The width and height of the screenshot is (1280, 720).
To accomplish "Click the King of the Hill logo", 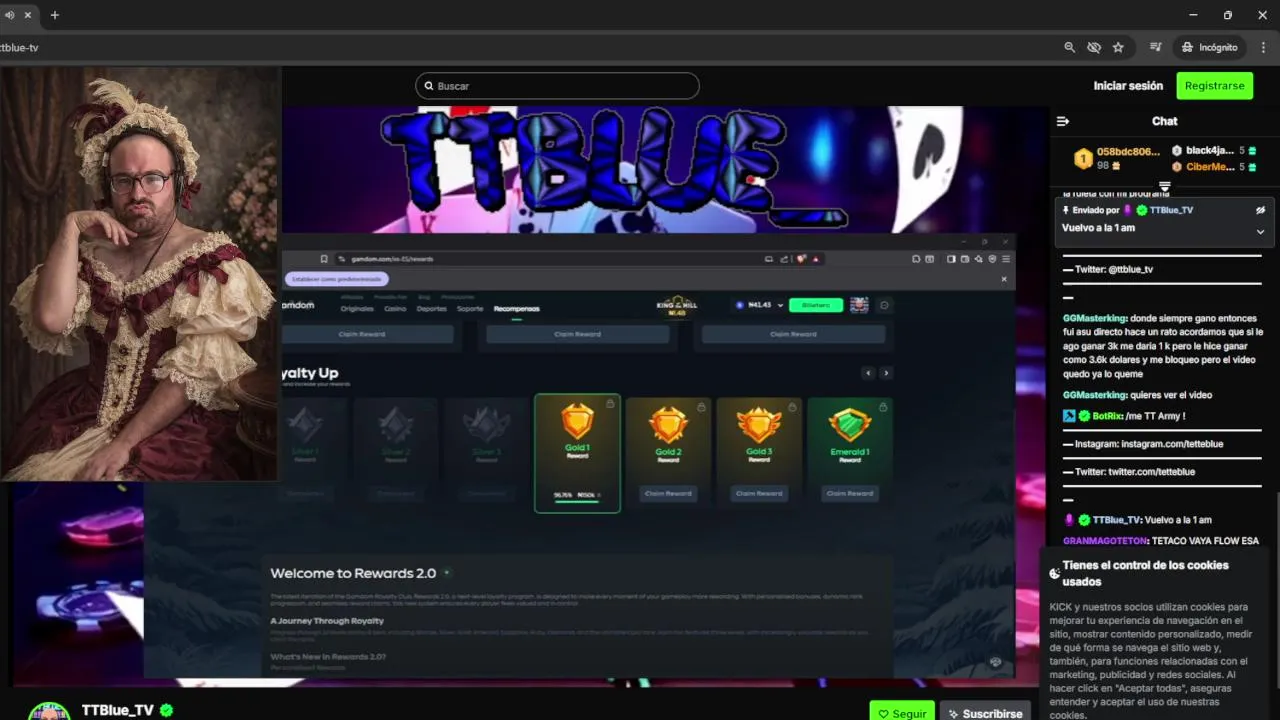I will [677, 305].
